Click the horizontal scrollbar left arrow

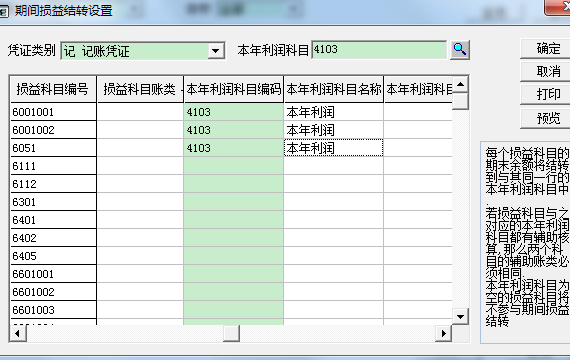(18, 333)
